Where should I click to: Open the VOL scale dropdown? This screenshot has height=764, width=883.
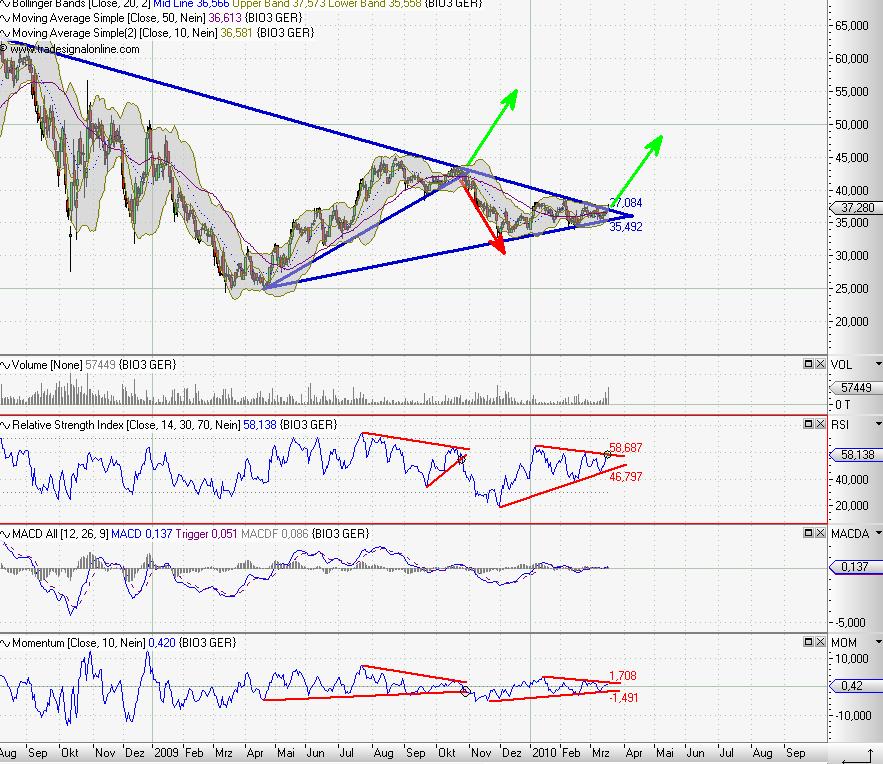click(876, 365)
